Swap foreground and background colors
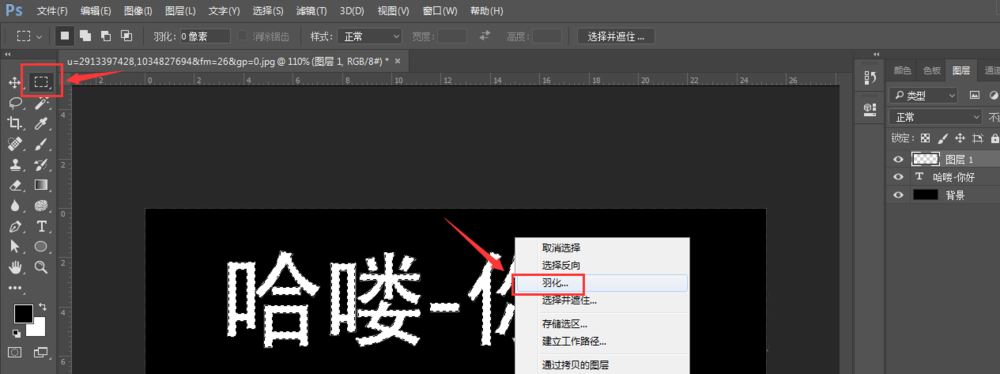The image size is (1000, 374). point(42,307)
